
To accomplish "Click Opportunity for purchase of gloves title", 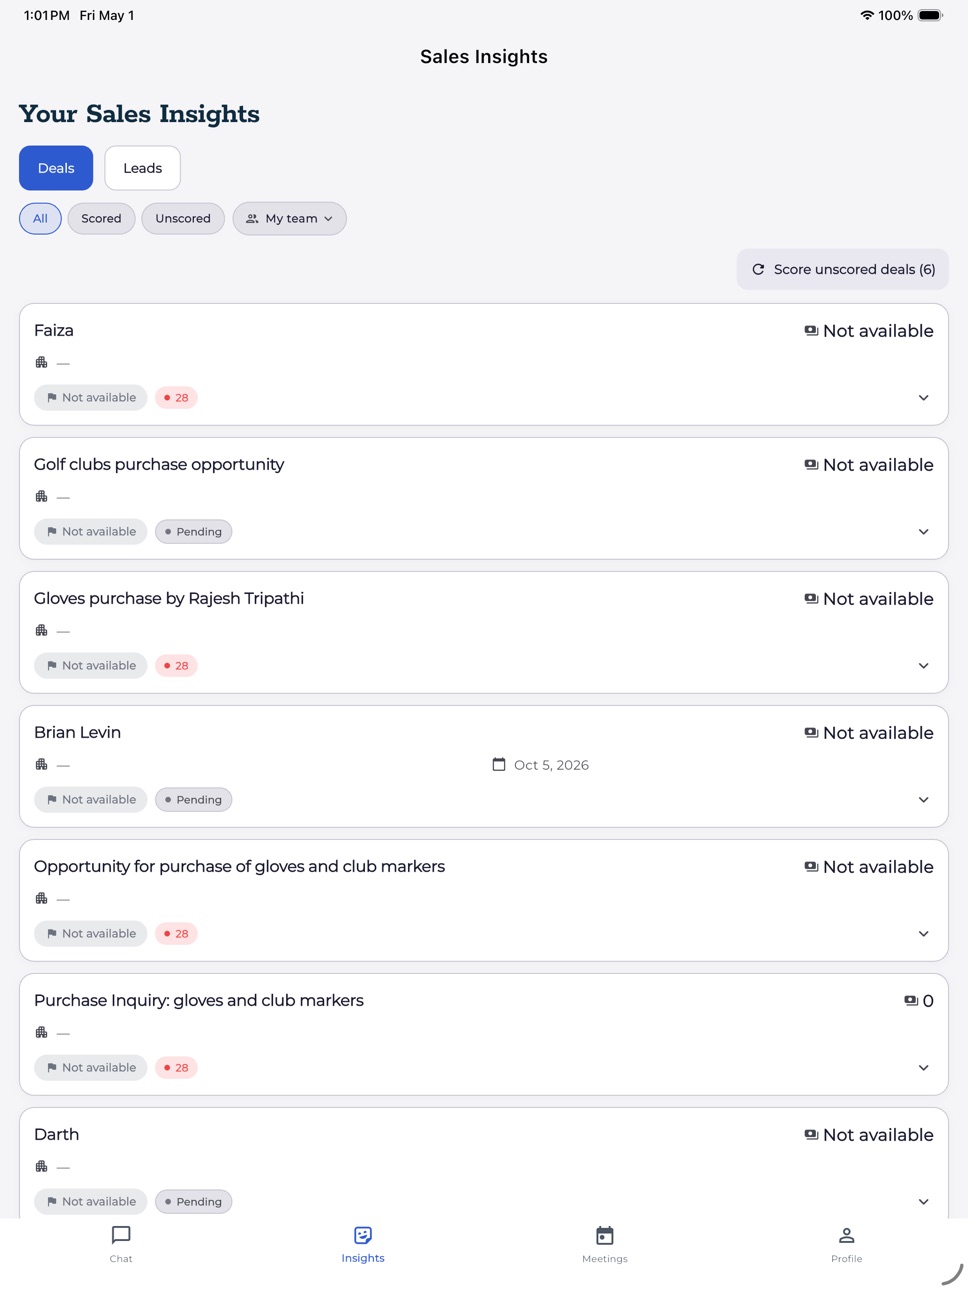I will pos(239,867).
